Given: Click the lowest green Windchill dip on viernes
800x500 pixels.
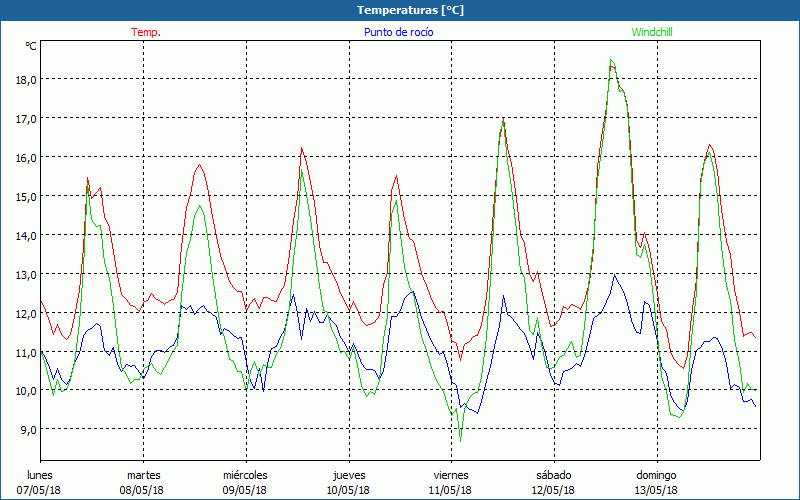Looking at the screenshot, I should click(460, 440).
